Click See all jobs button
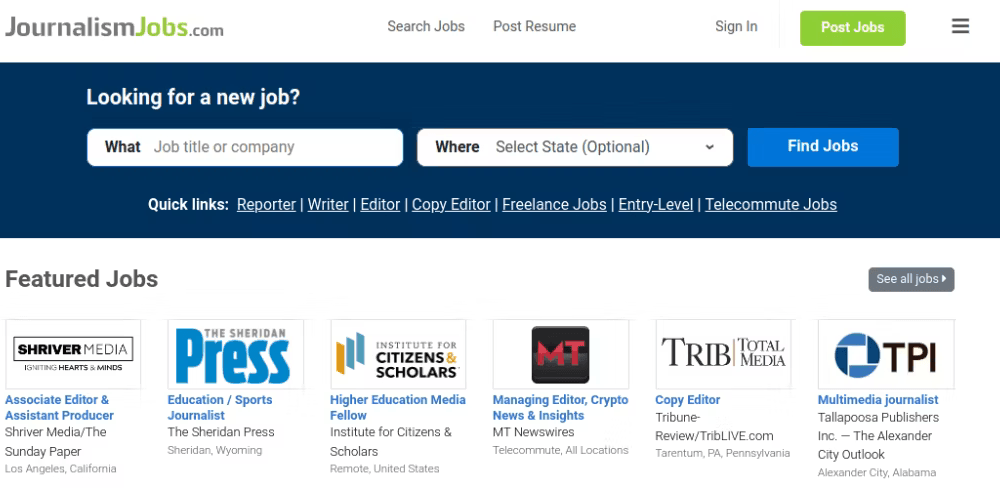This screenshot has height=488, width=1000. pyautogui.click(x=911, y=279)
